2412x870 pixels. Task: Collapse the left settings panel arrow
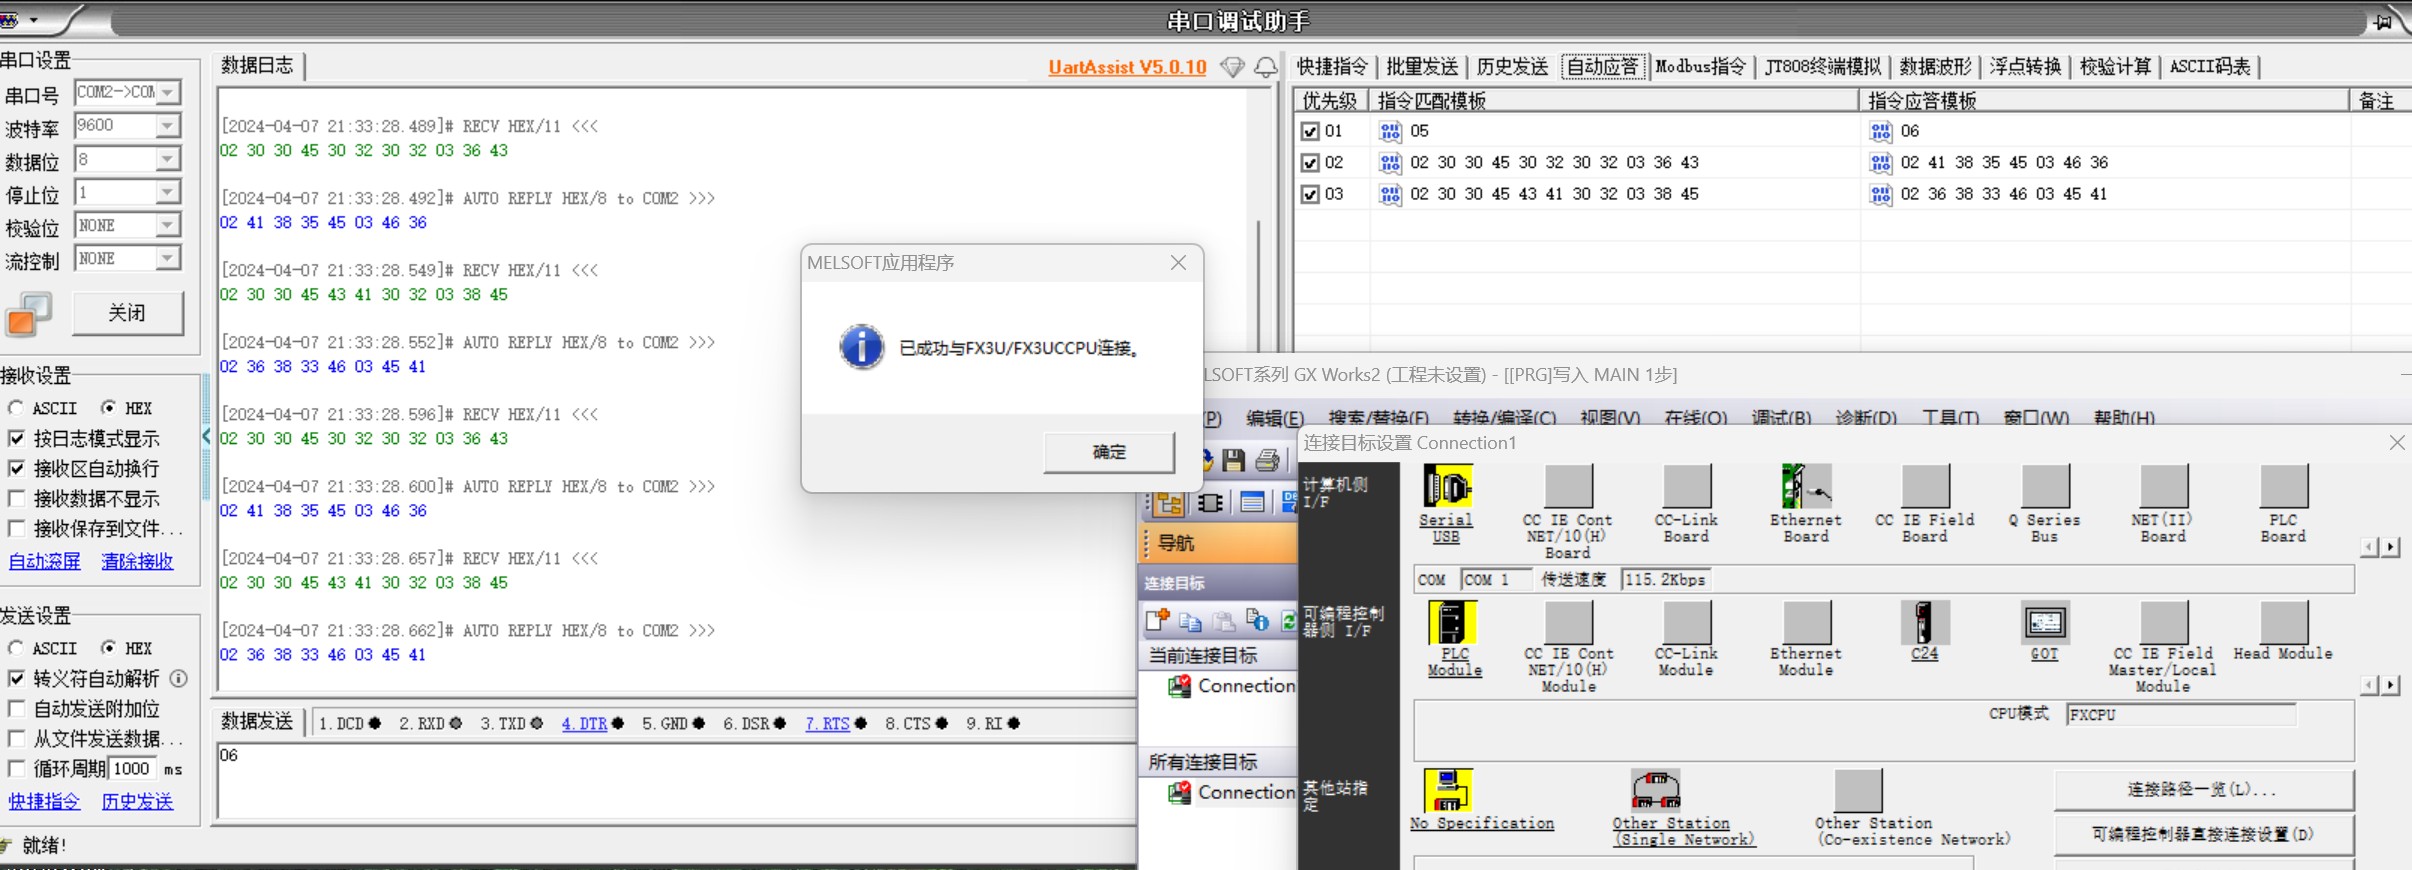[206, 436]
